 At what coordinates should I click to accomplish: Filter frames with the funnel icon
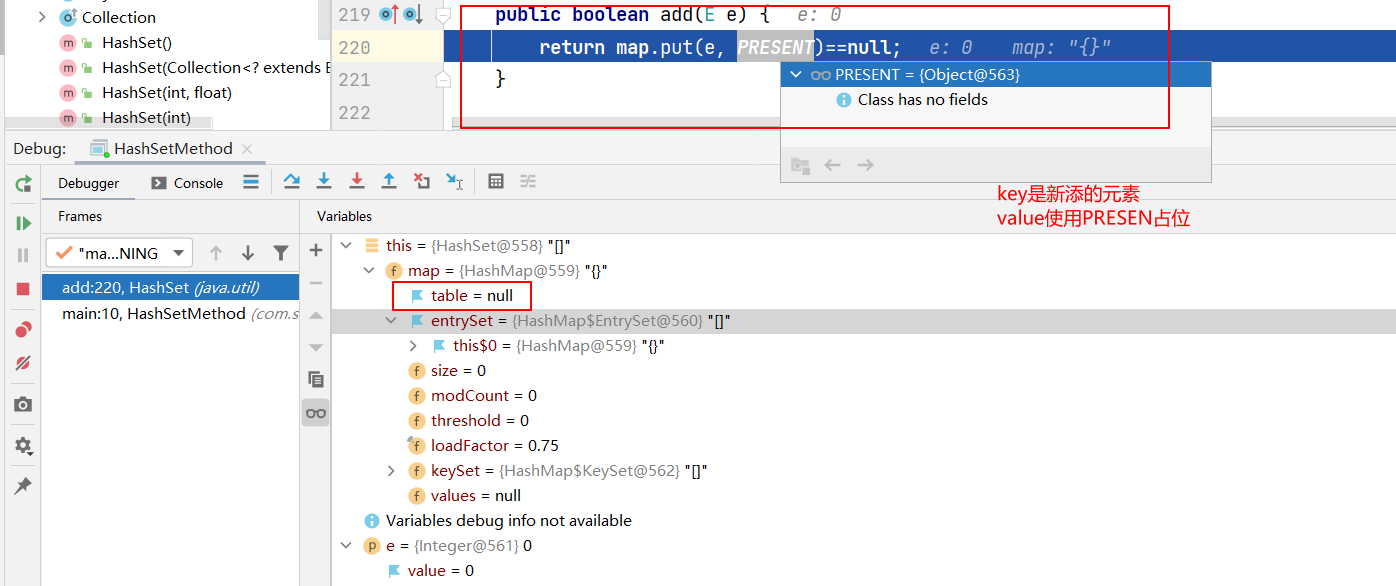point(281,253)
